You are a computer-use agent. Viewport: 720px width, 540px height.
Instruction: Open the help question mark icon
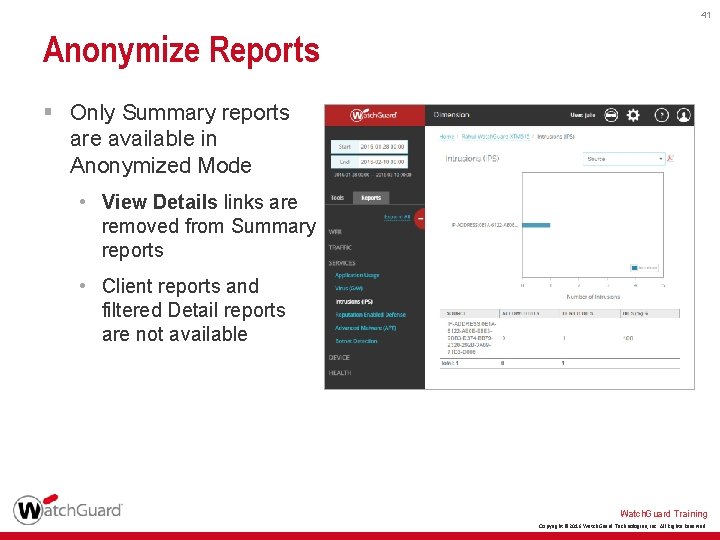pos(661,115)
